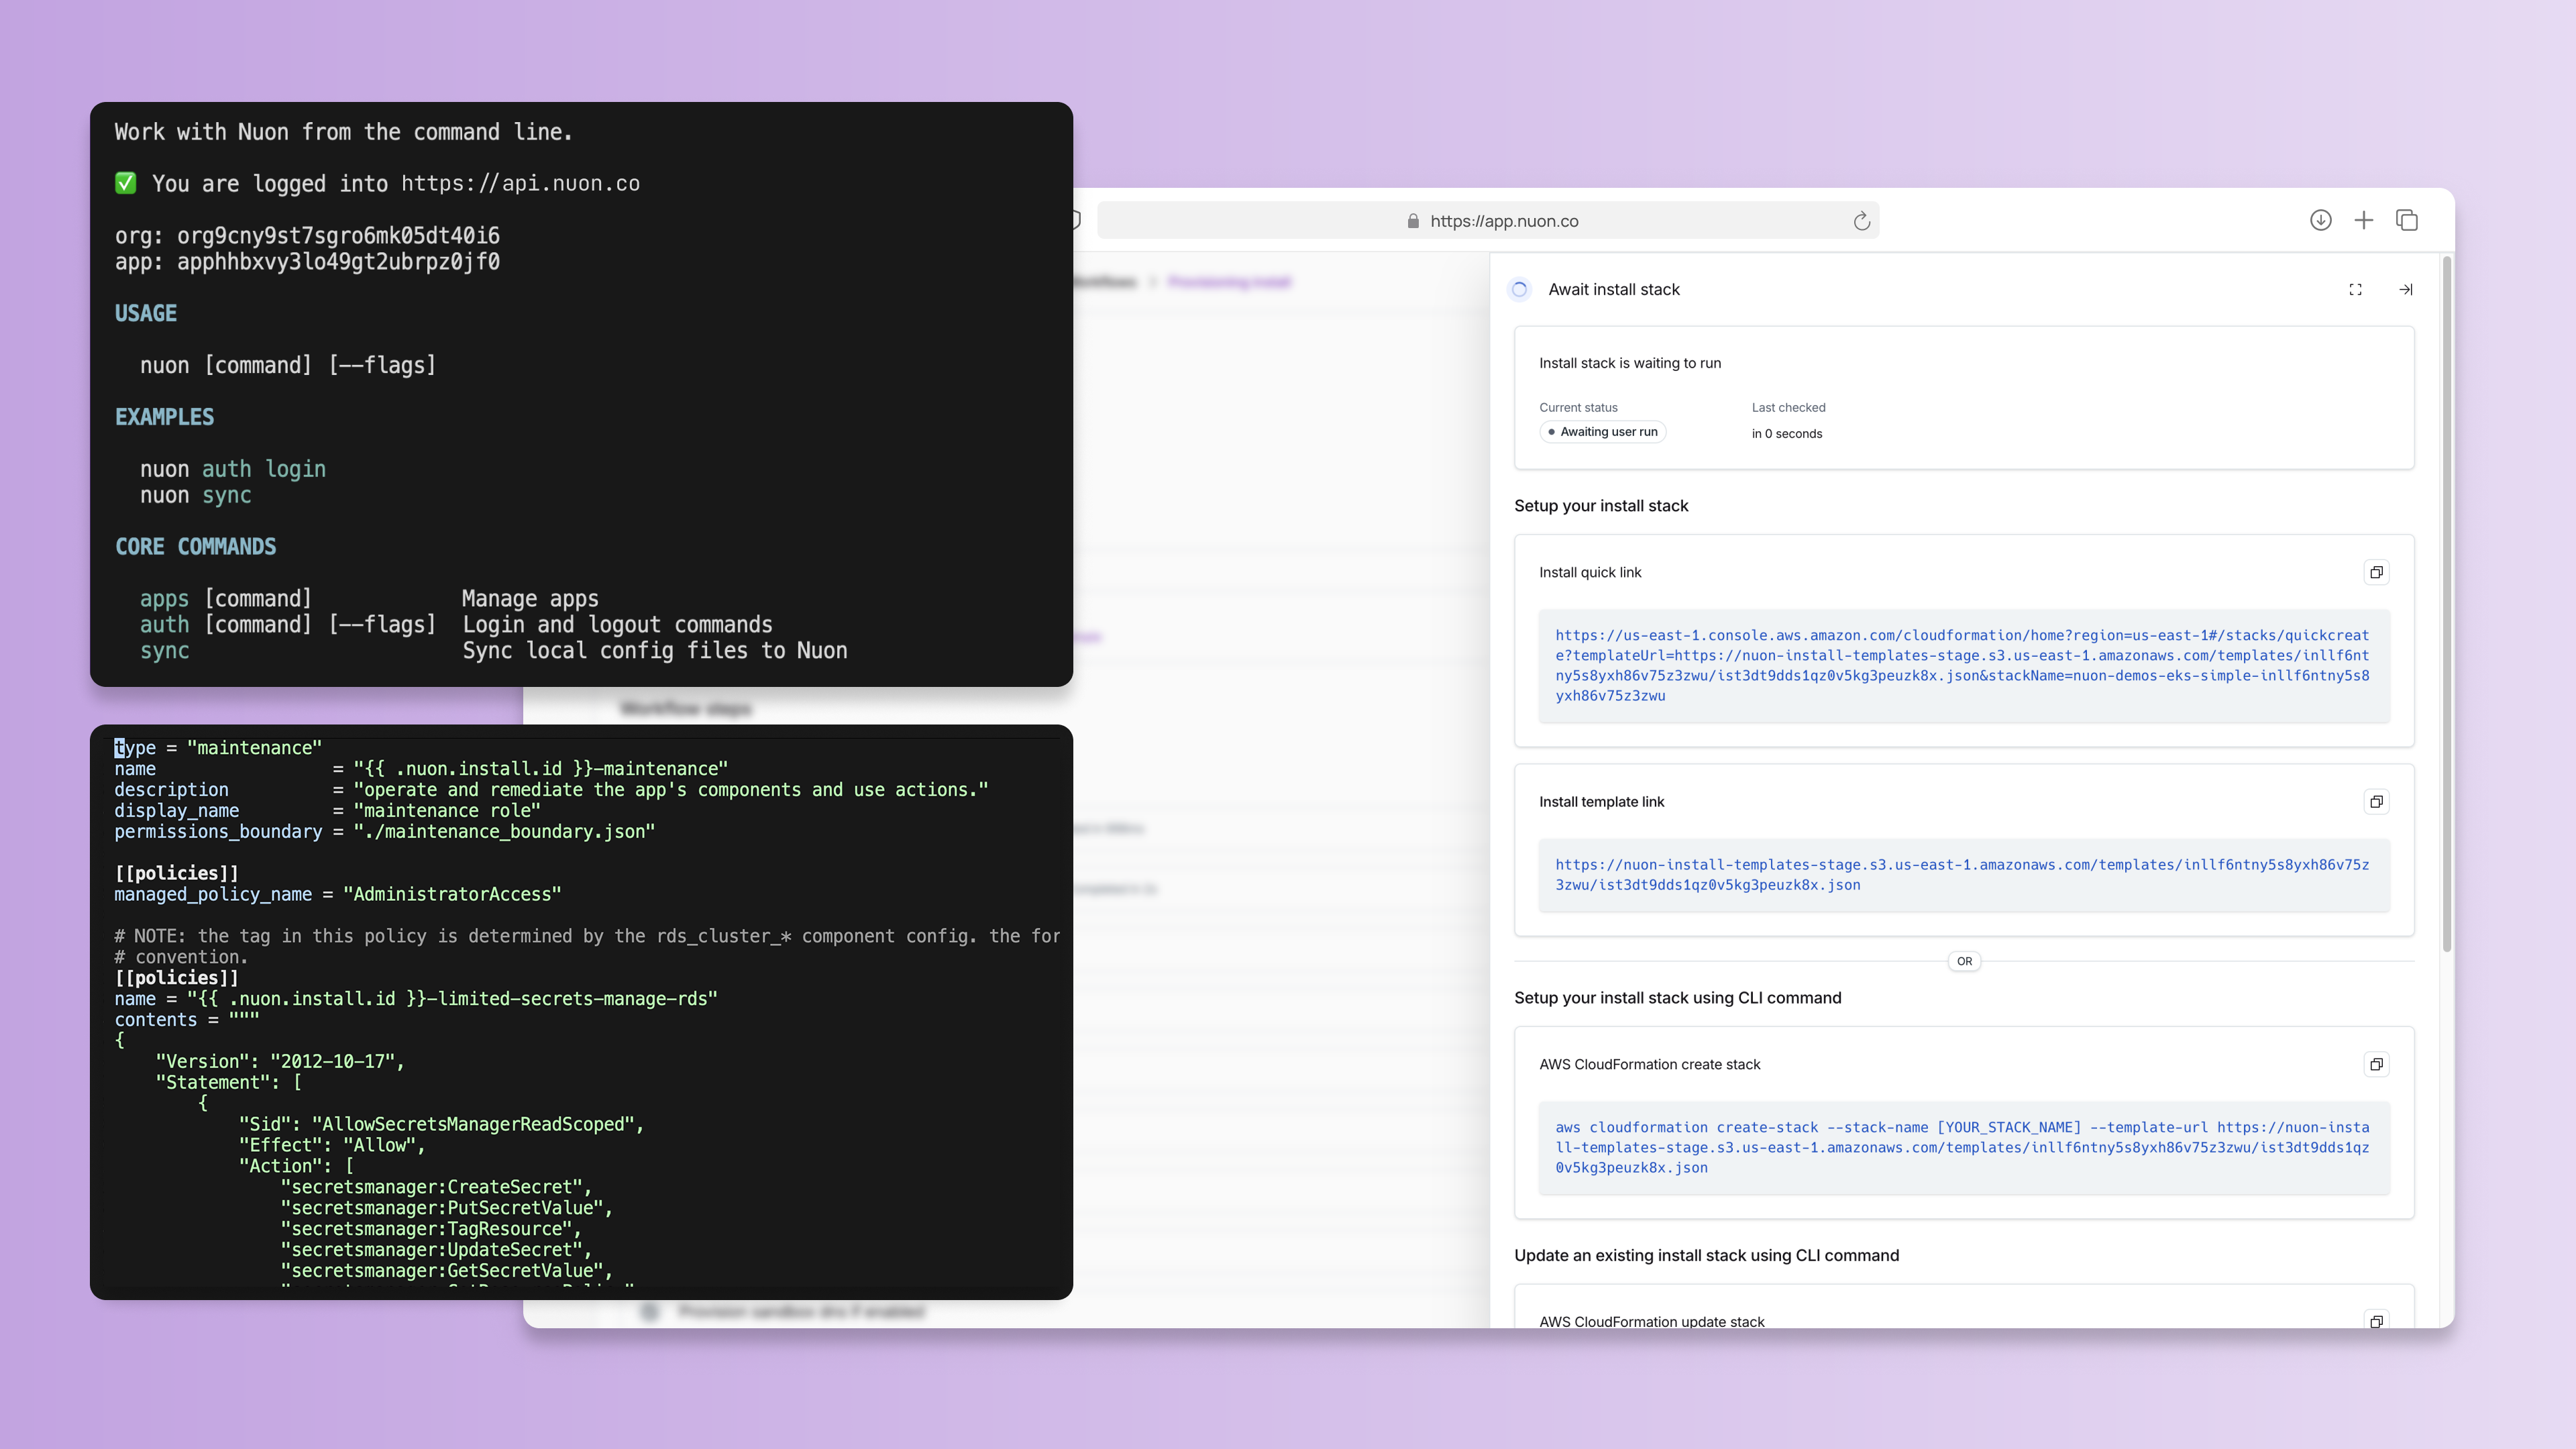Open browser downloads icon
Viewport: 2576px width, 1449px height.
[x=2320, y=220]
